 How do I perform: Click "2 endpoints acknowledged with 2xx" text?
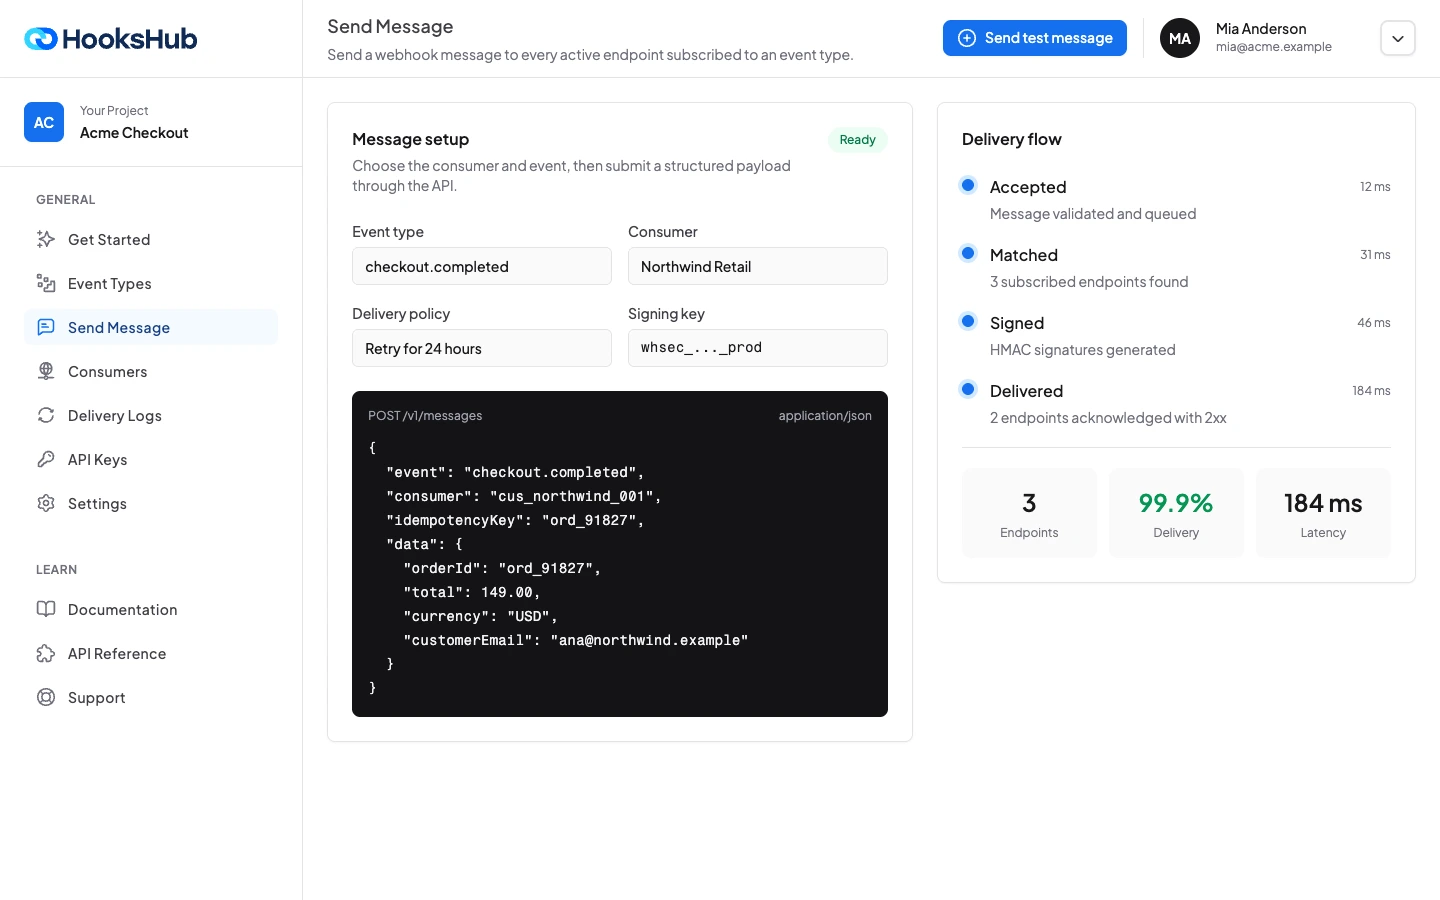(x=1108, y=418)
